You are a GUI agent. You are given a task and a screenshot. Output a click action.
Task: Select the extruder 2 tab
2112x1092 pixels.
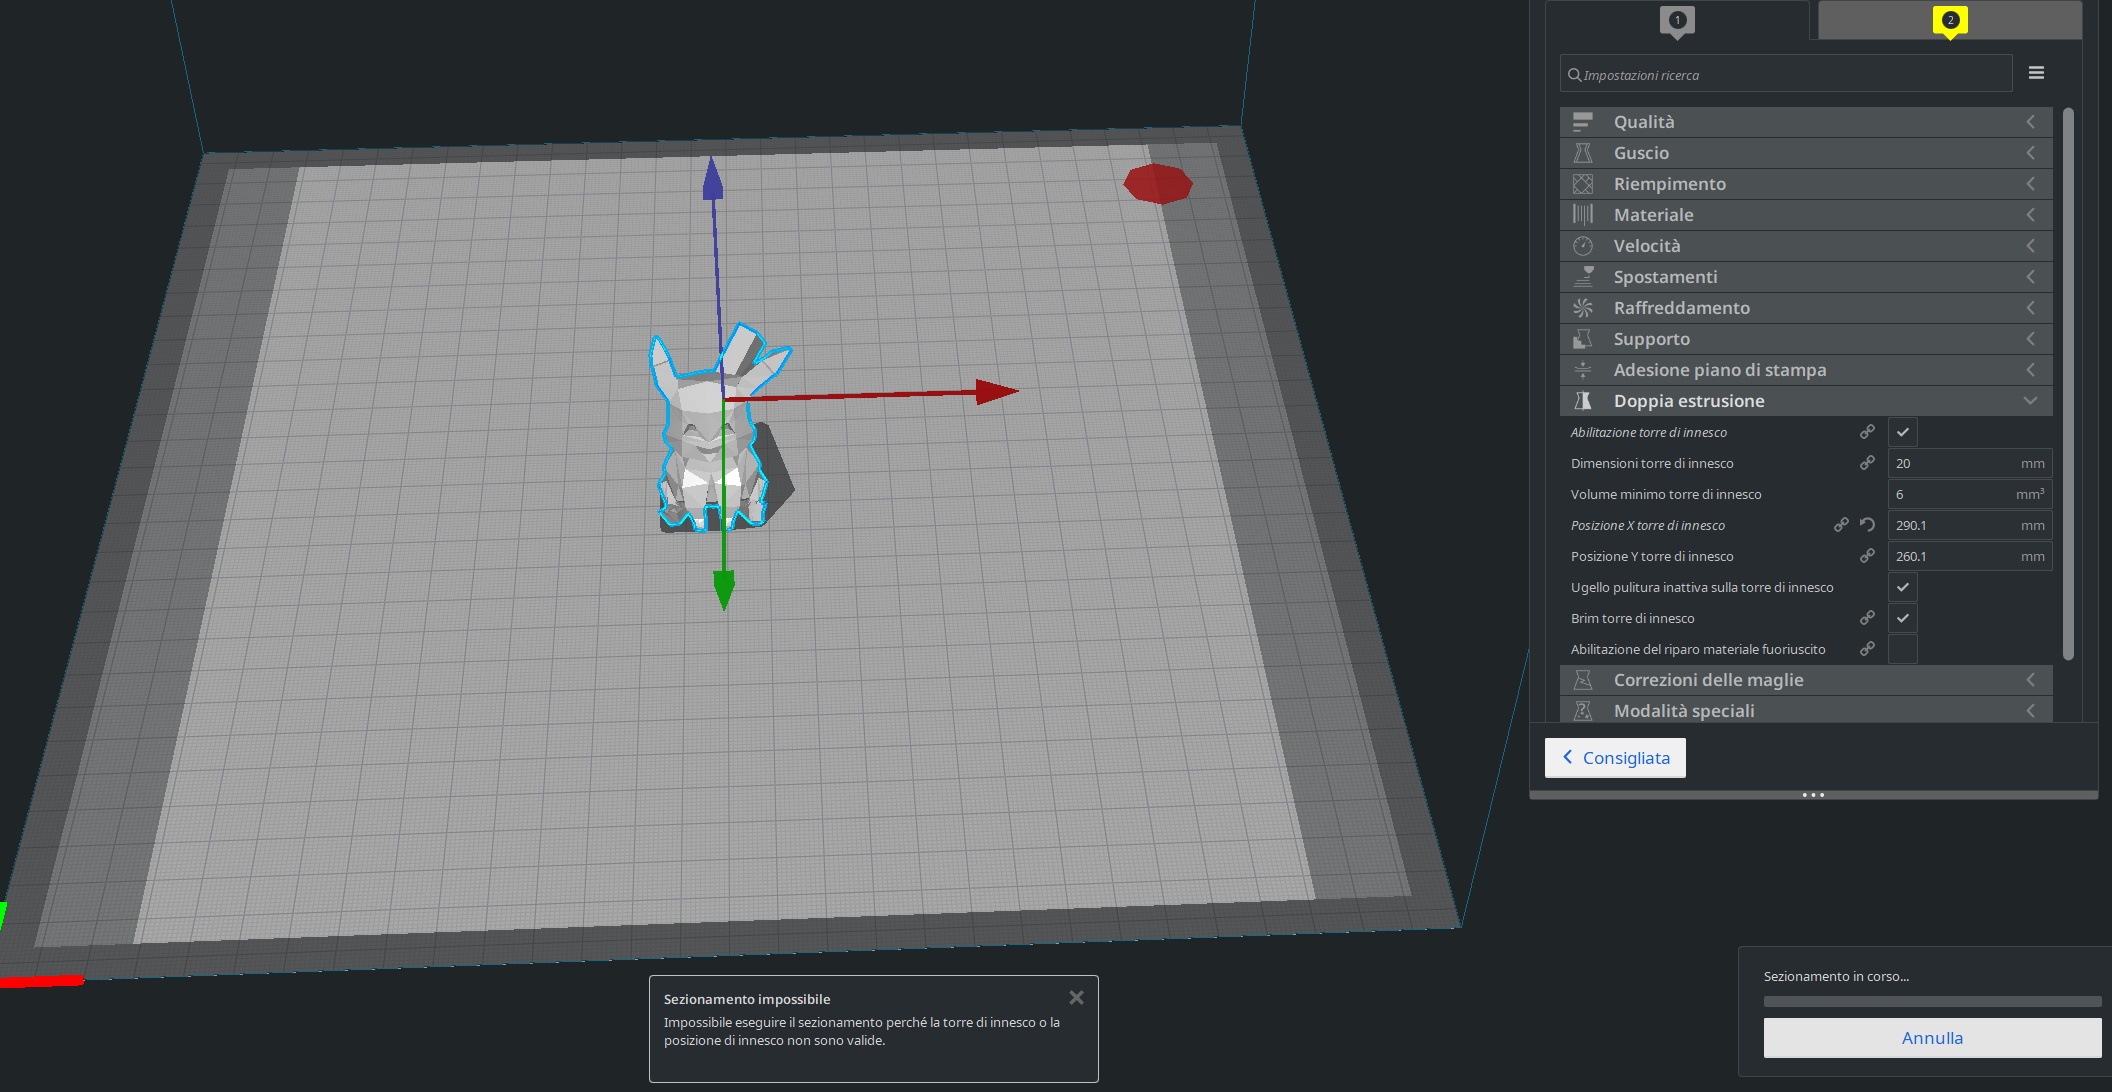(x=1949, y=21)
